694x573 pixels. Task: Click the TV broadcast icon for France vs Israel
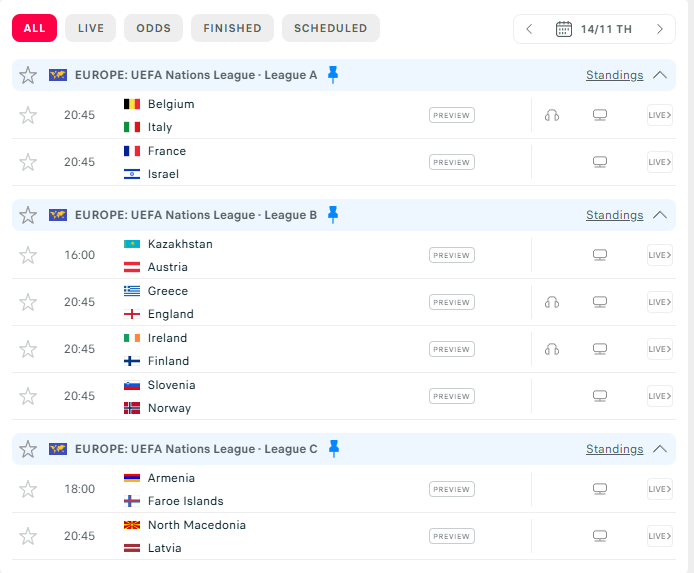(x=600, y=162)
